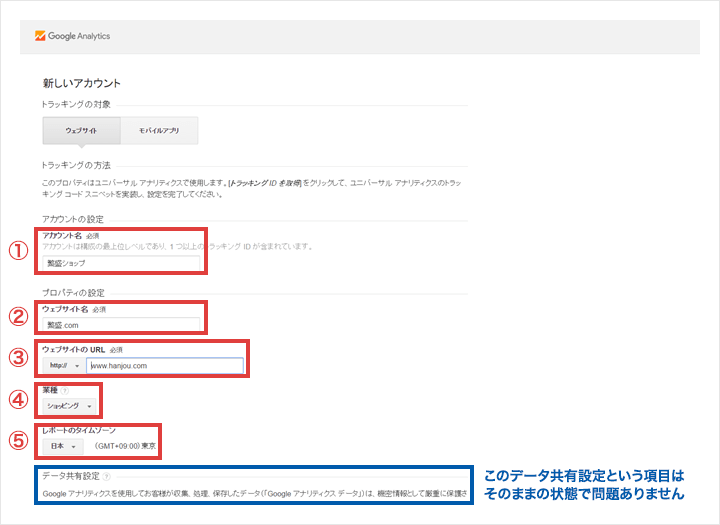720x525 pixels.
Task: Click the プロパティの設定 section label
Action: [x=73, y=293]
